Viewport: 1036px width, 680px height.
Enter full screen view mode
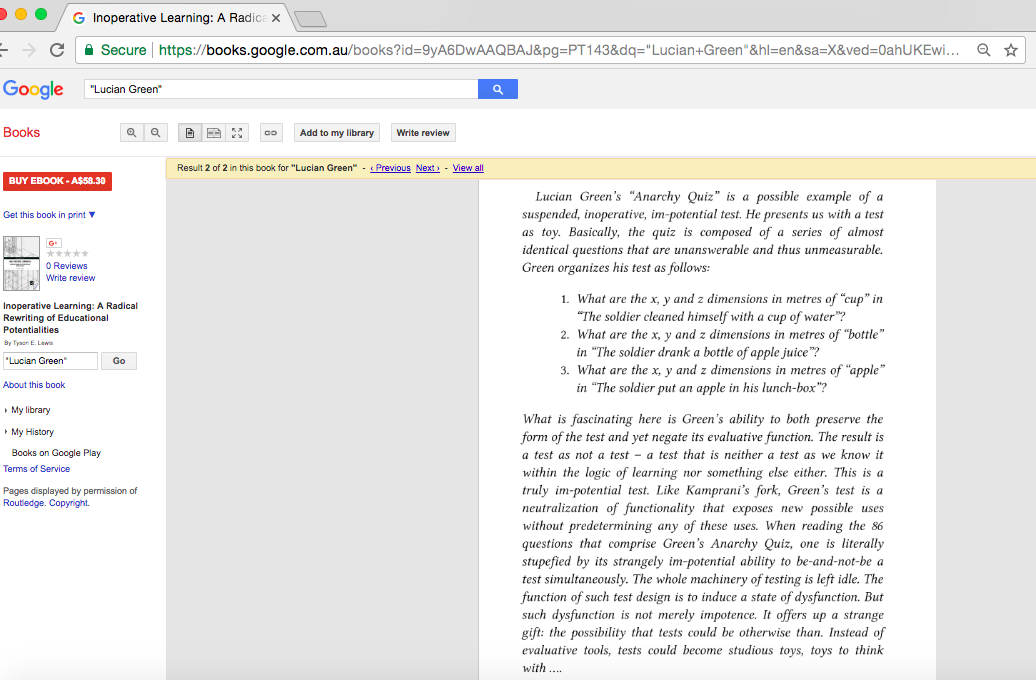coord(237,133)
